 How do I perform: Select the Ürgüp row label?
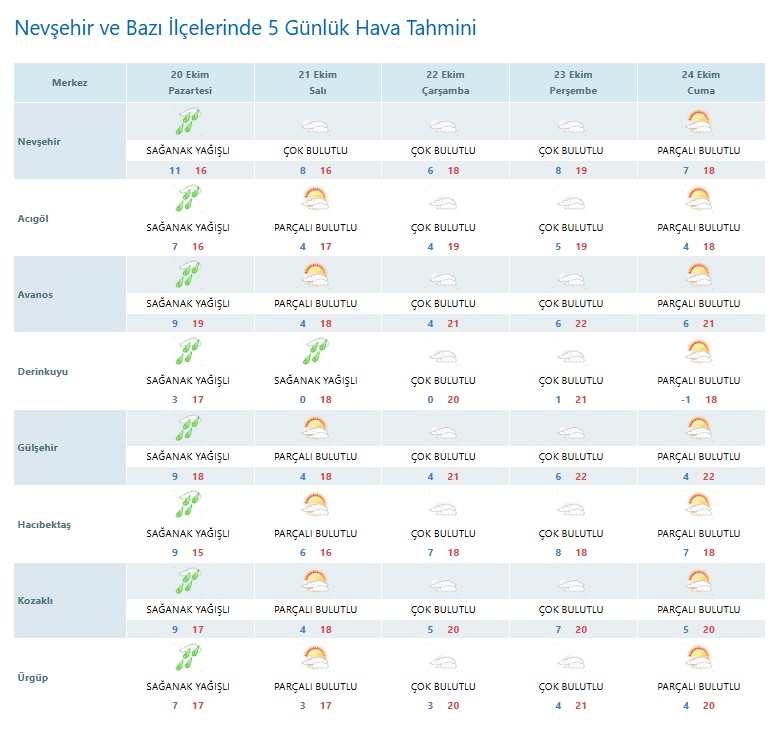[33, 677]
